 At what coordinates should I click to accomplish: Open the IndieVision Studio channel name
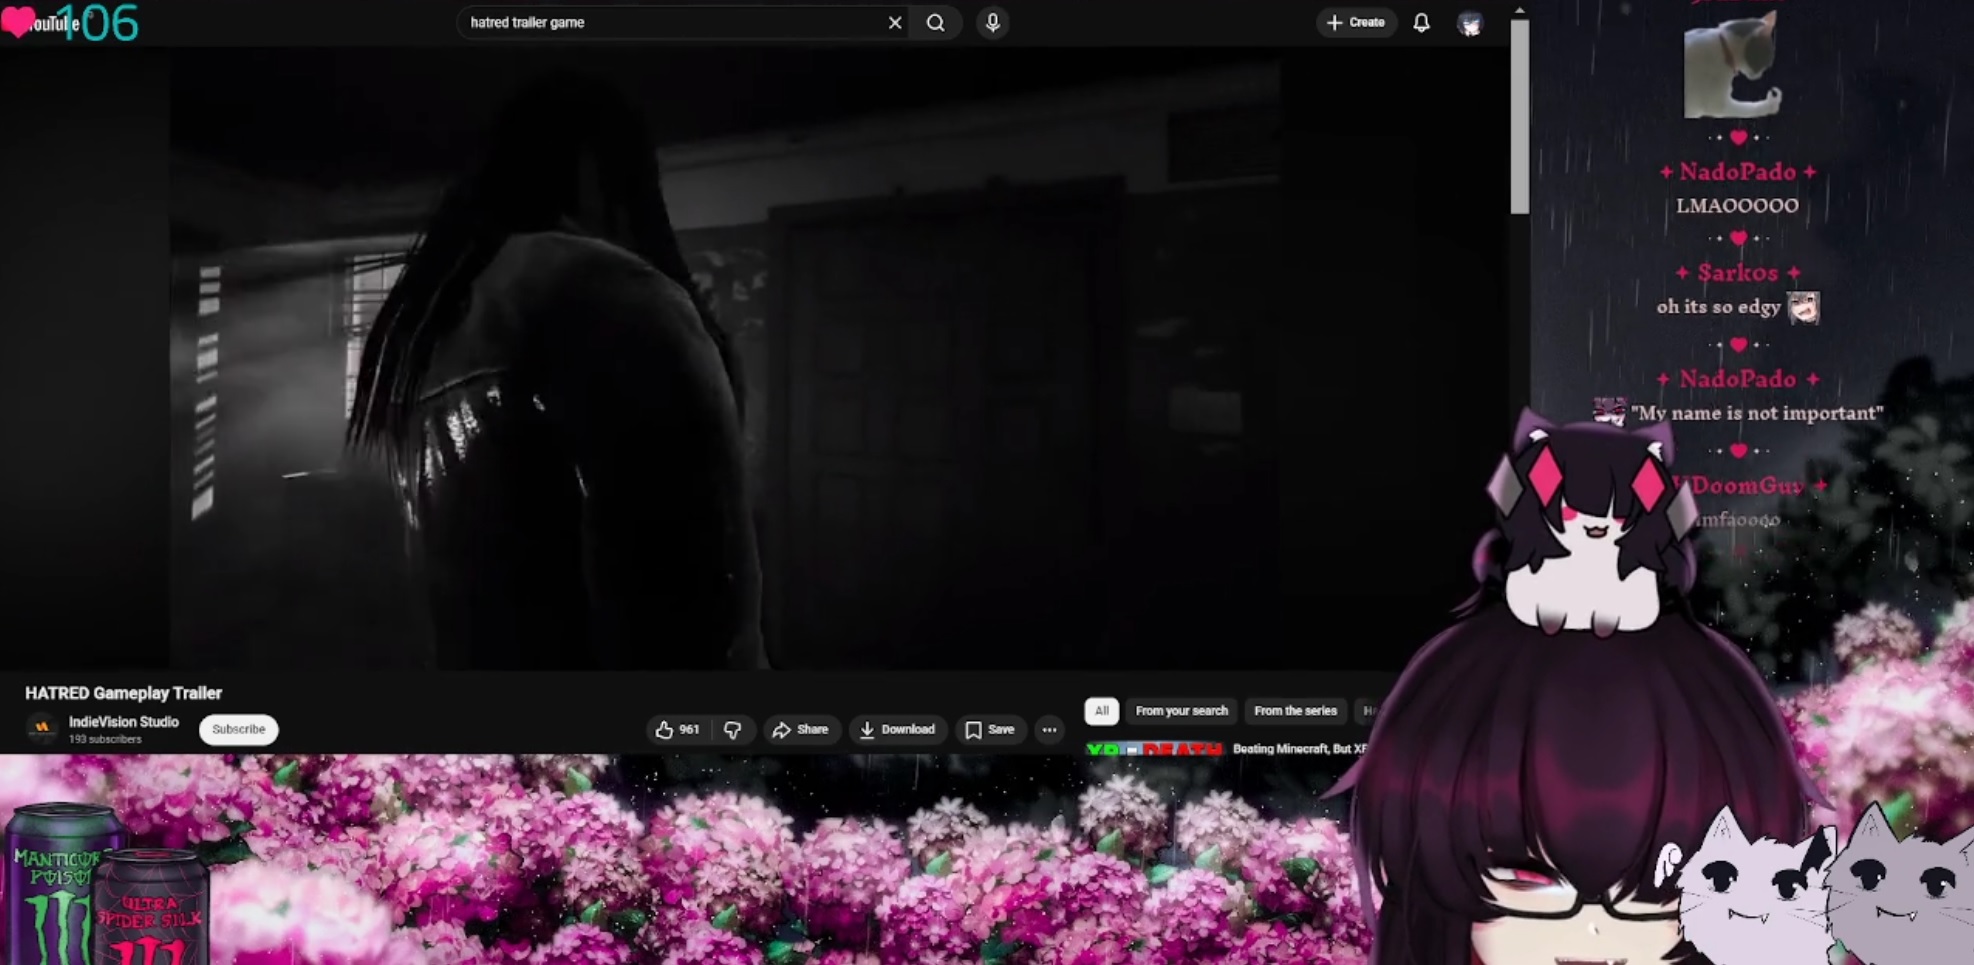pos(124,722)
